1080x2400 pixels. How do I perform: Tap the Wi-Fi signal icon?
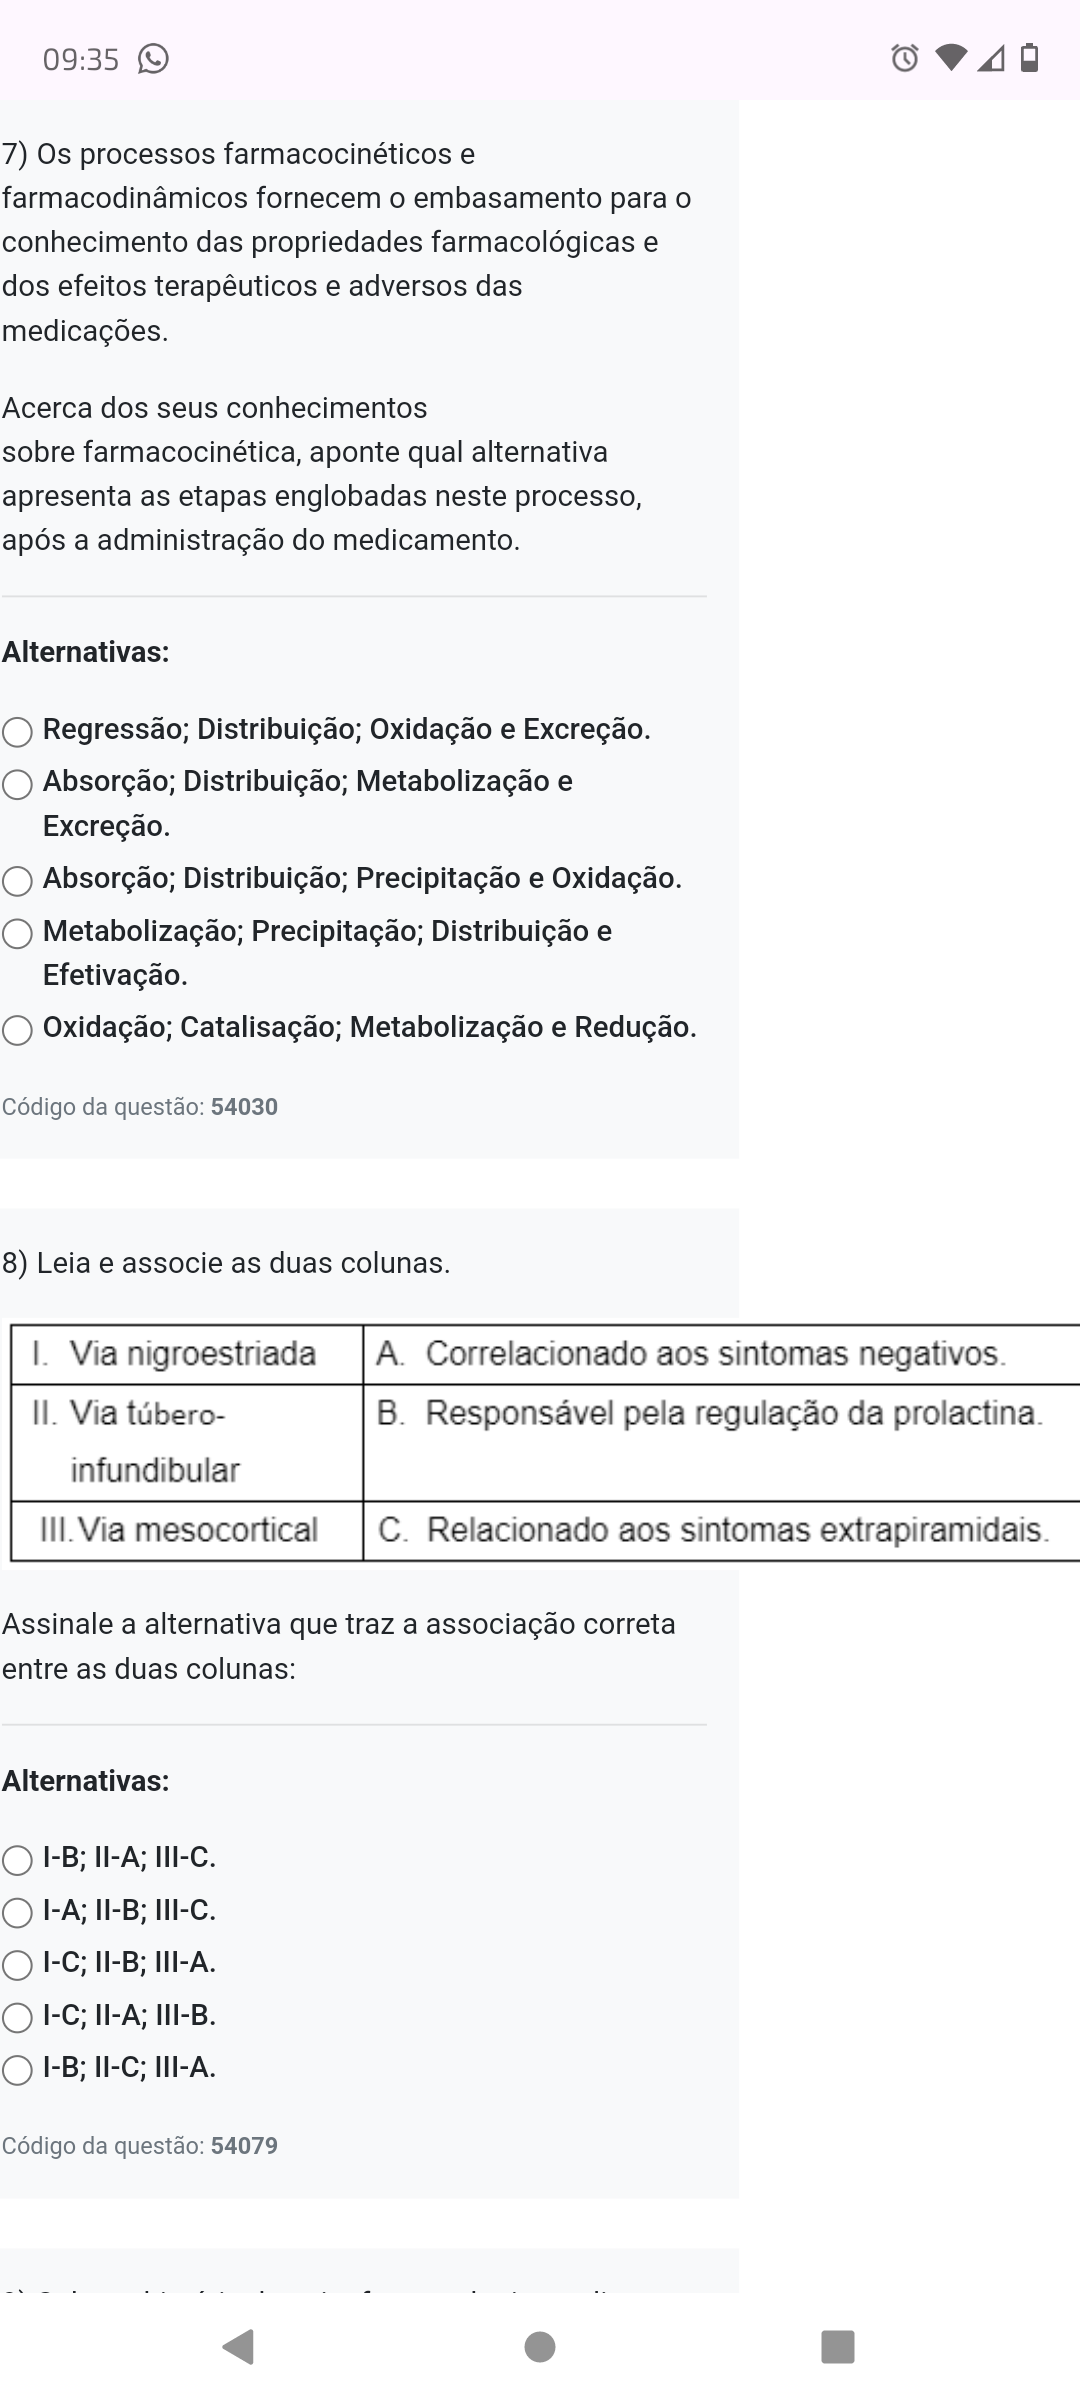951,59
